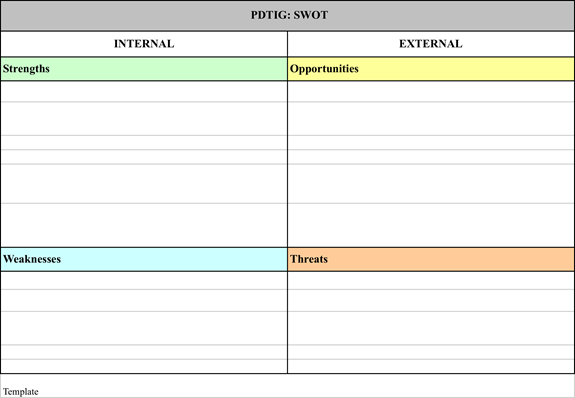Select the first empty row under Threats
This screenshot has width=575, height=398.
coord(431,281)
